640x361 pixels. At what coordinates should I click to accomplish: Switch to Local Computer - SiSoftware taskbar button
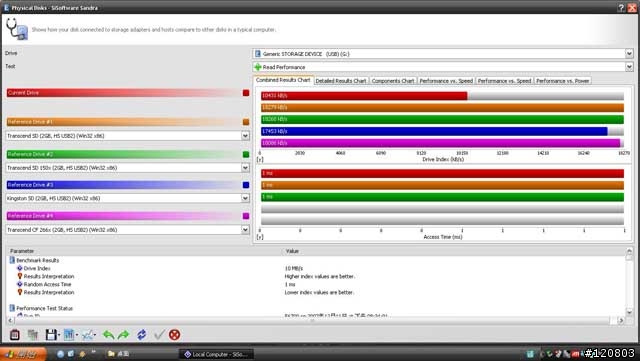216,354
